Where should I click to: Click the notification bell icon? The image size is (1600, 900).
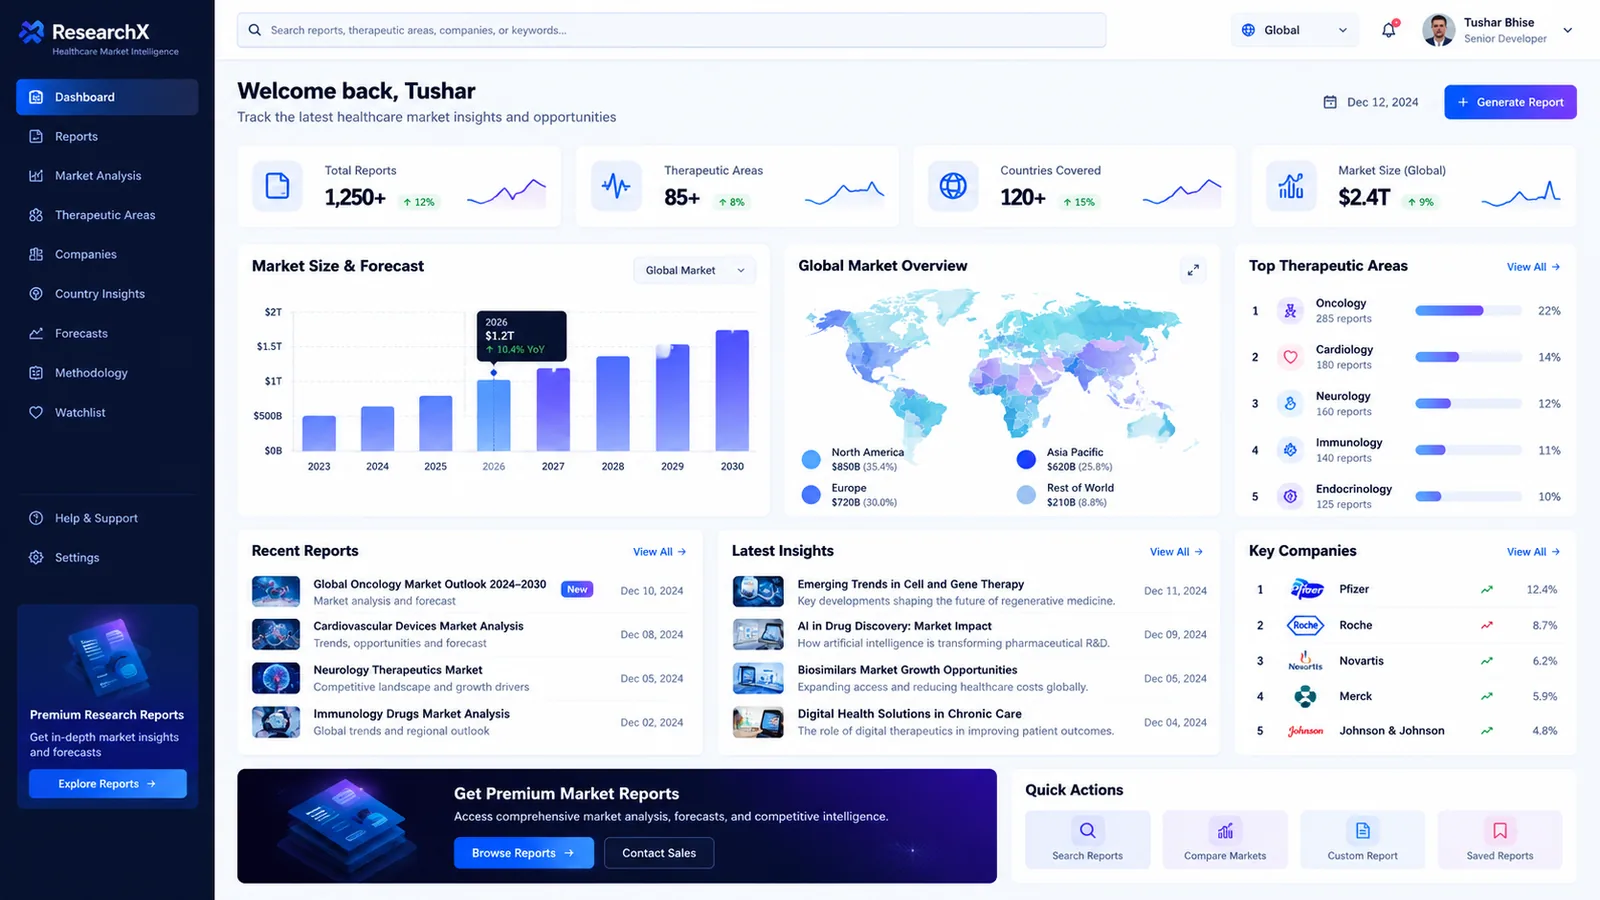tap(1389, 30)
